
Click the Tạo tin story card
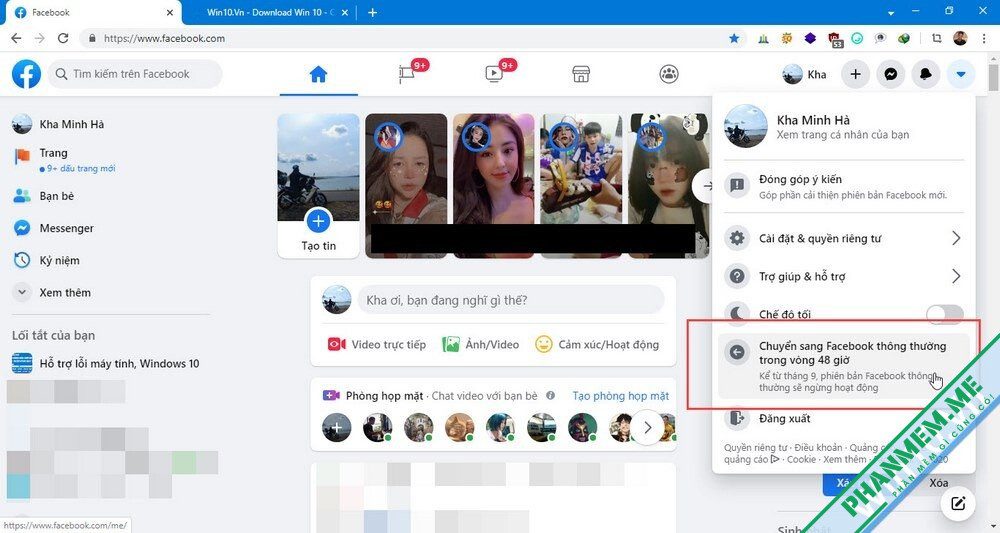point(318,186)
